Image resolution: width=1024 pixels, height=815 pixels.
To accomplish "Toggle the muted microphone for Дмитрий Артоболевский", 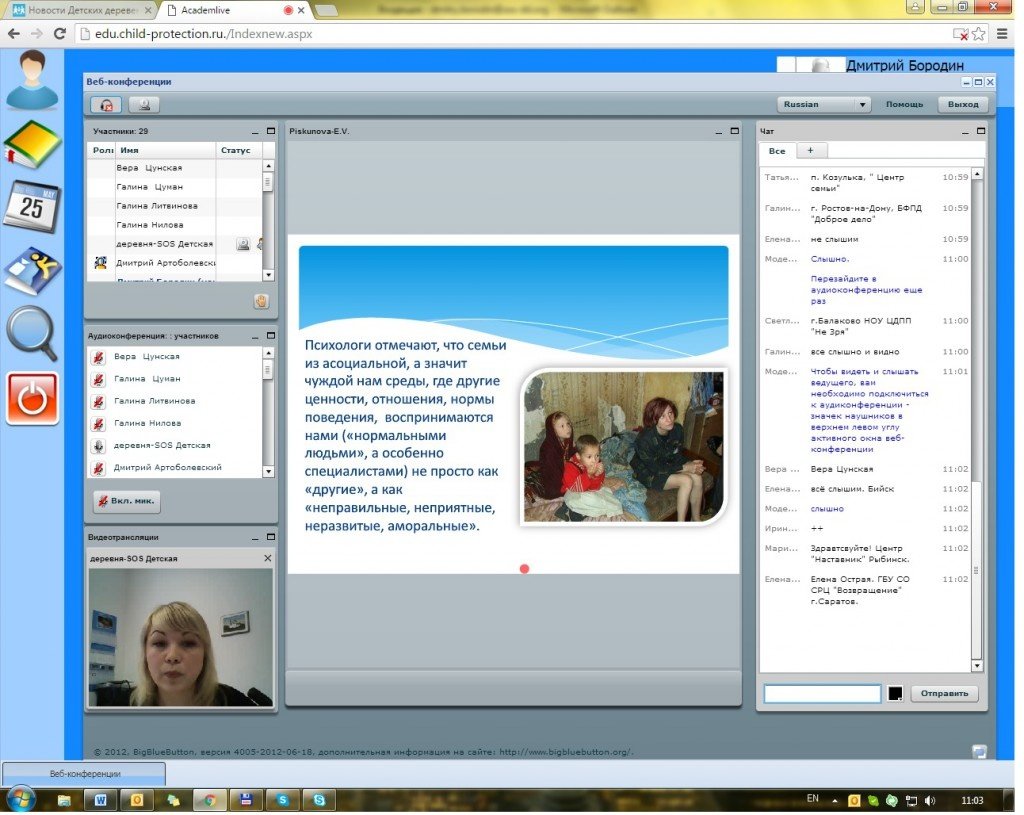I will coord(98,468).
